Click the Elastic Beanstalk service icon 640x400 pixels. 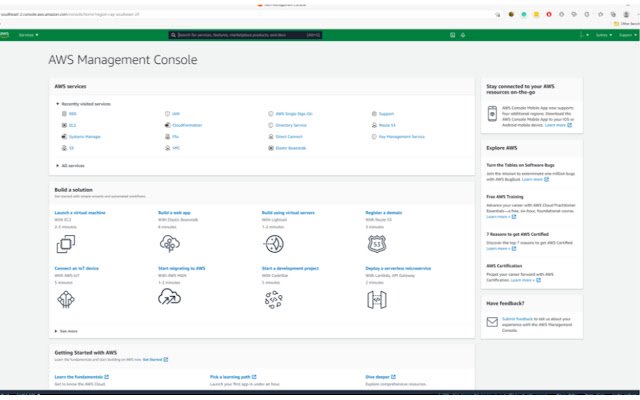point(271,148)
